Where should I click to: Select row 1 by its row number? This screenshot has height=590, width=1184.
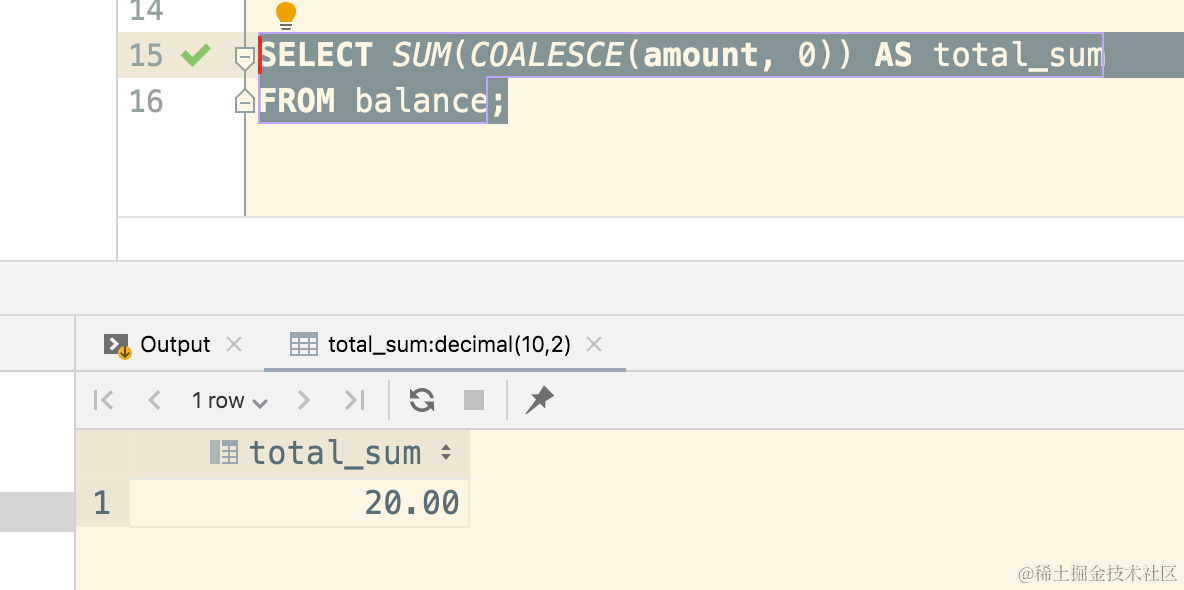[101, 503]
